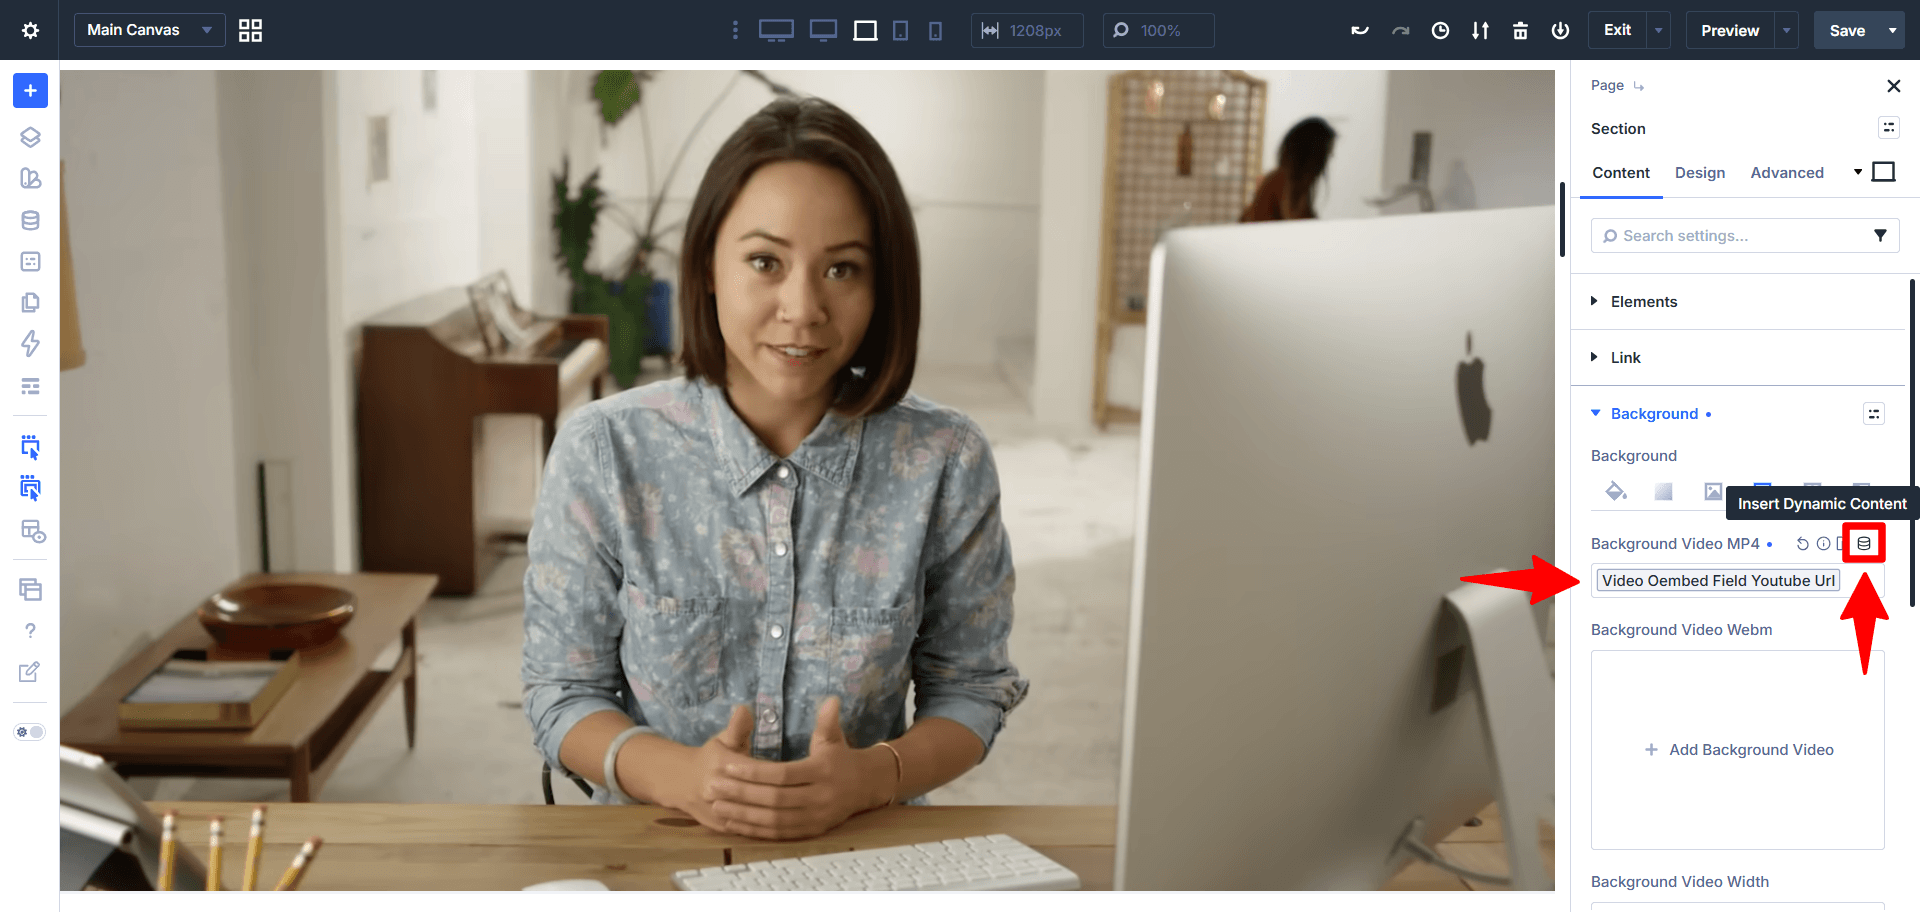The width and height of the screenshot is (1920, 912).
Task: Open the Exit button dropdown arrow
Action: click(1659, 30)
